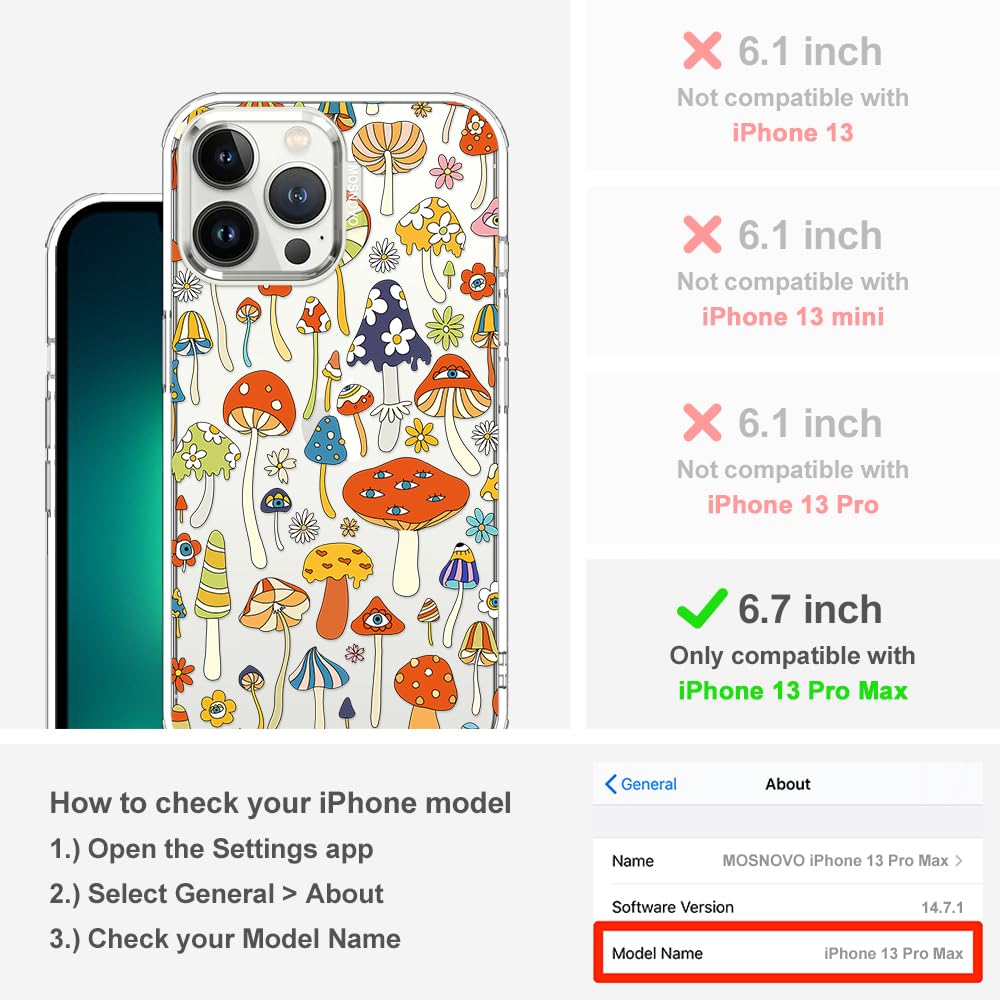Click the red X beside iPhone 13

tap(702, 50)
